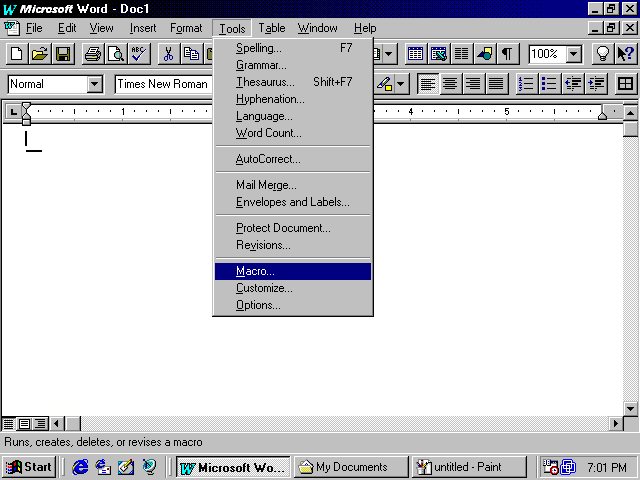640x480 pixels.
Task: Click horizontal scrollbar left arrow
Action: click(x=57, y=424)
